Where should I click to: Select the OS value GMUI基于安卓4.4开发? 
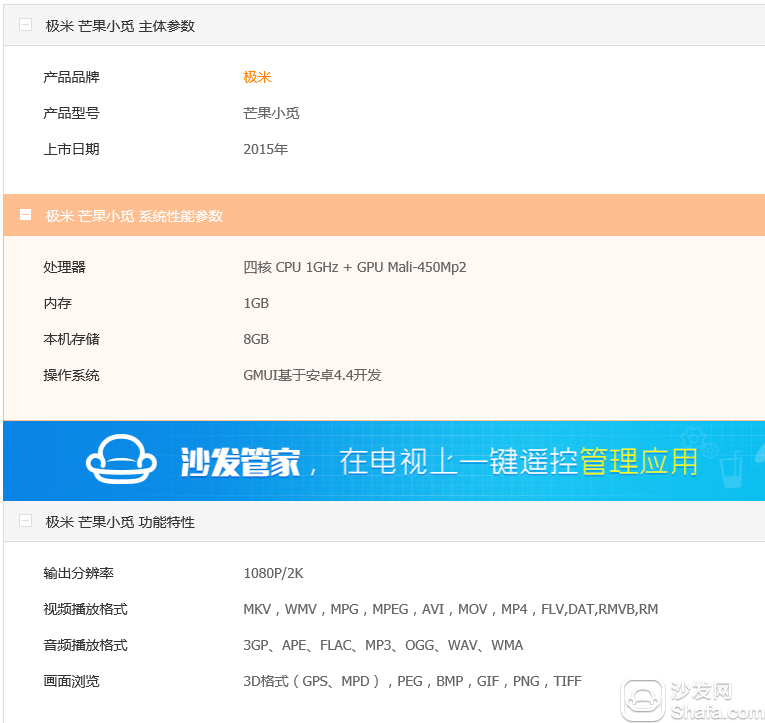312,375
